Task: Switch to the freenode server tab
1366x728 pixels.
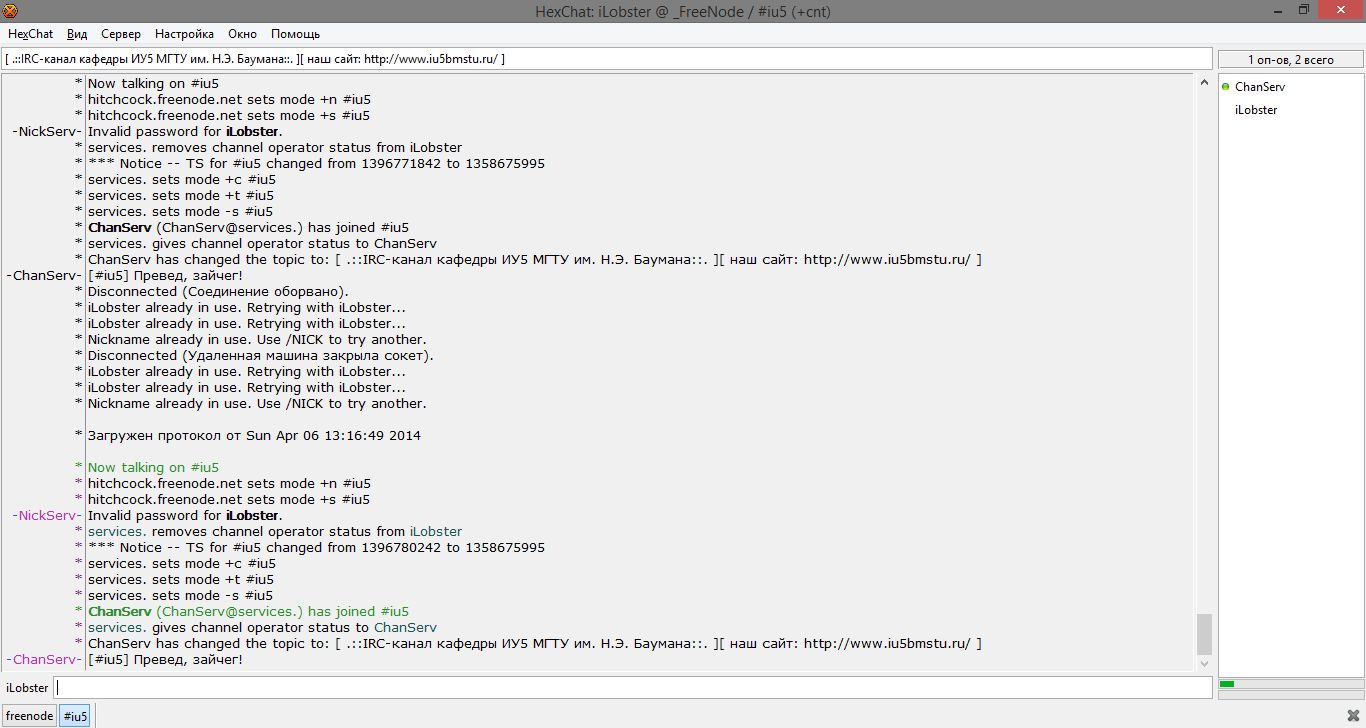Action: (x=30, y=716)
